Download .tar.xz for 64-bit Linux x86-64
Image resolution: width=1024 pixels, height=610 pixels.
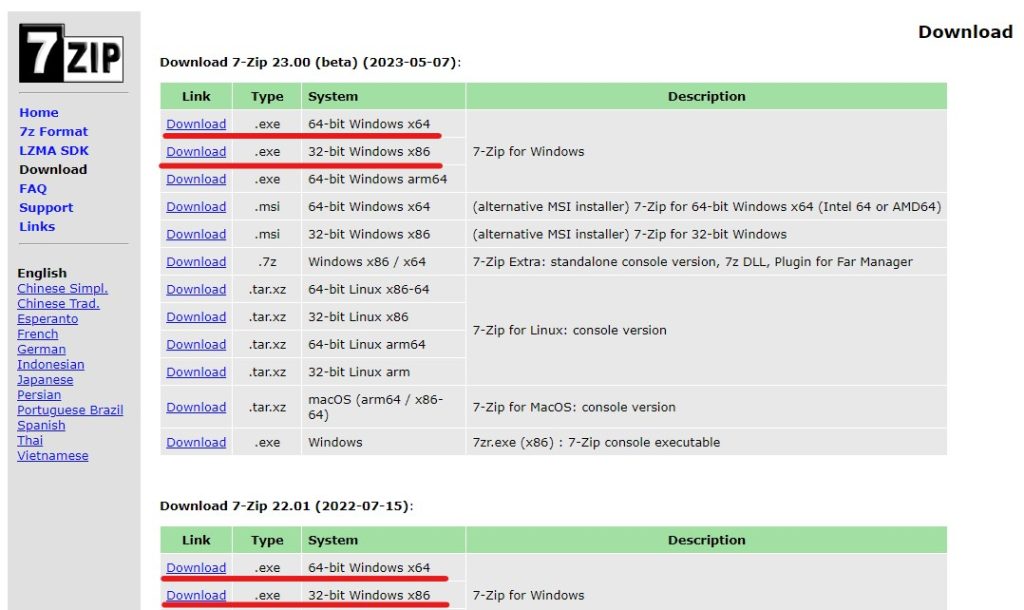[196, 289]
